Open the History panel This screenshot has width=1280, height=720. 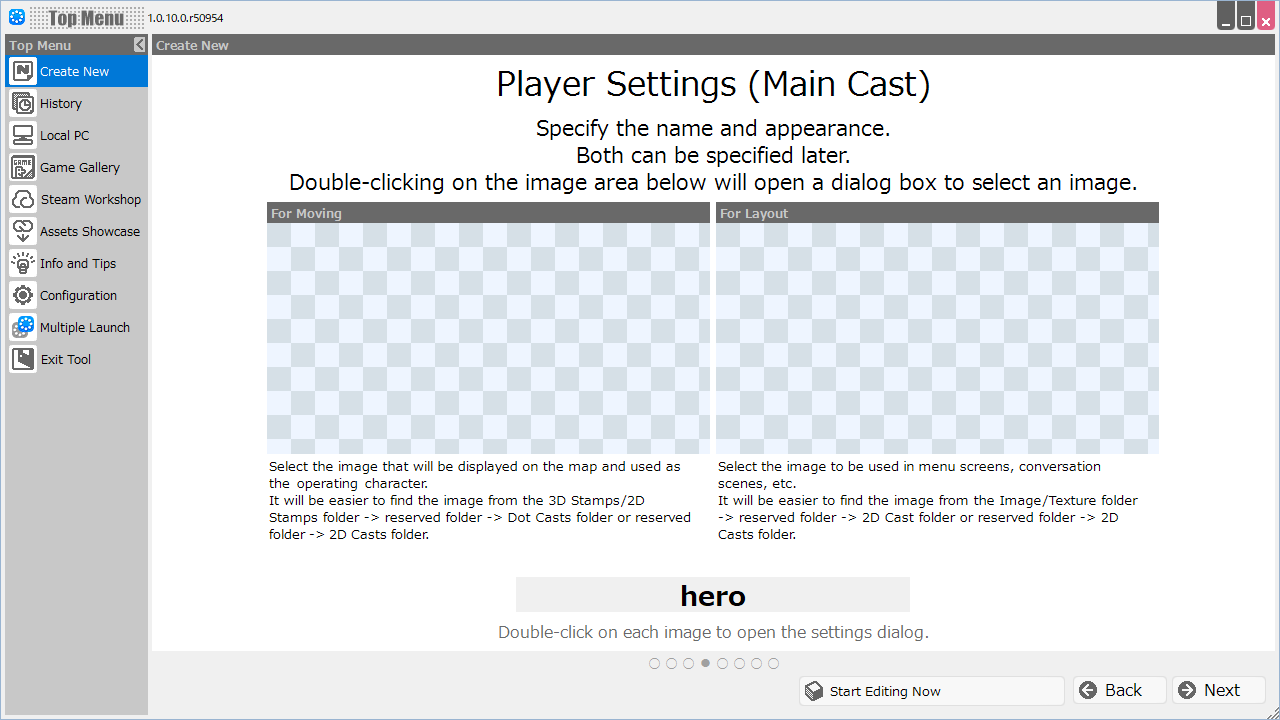click(62, 103)
